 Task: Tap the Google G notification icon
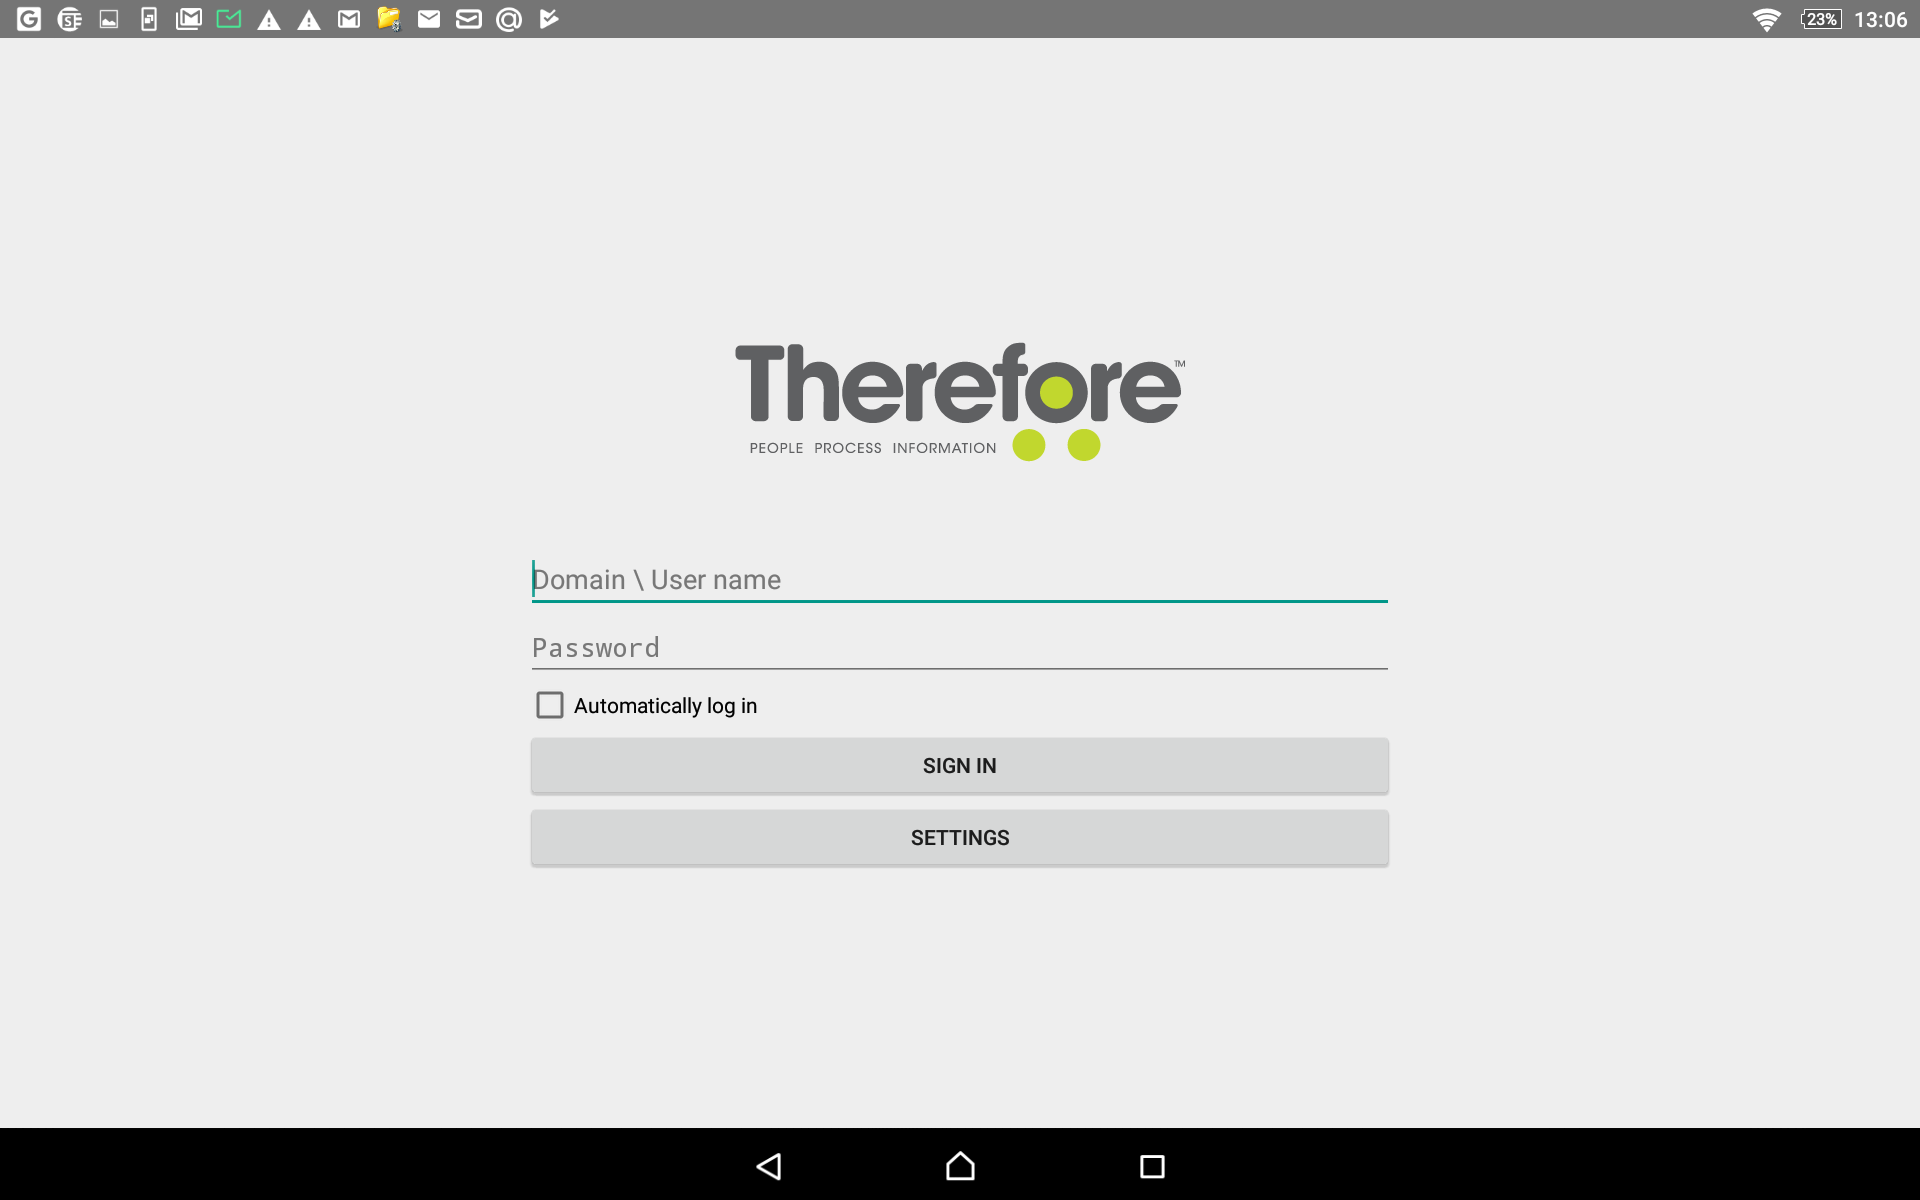[x=29, y=19]
